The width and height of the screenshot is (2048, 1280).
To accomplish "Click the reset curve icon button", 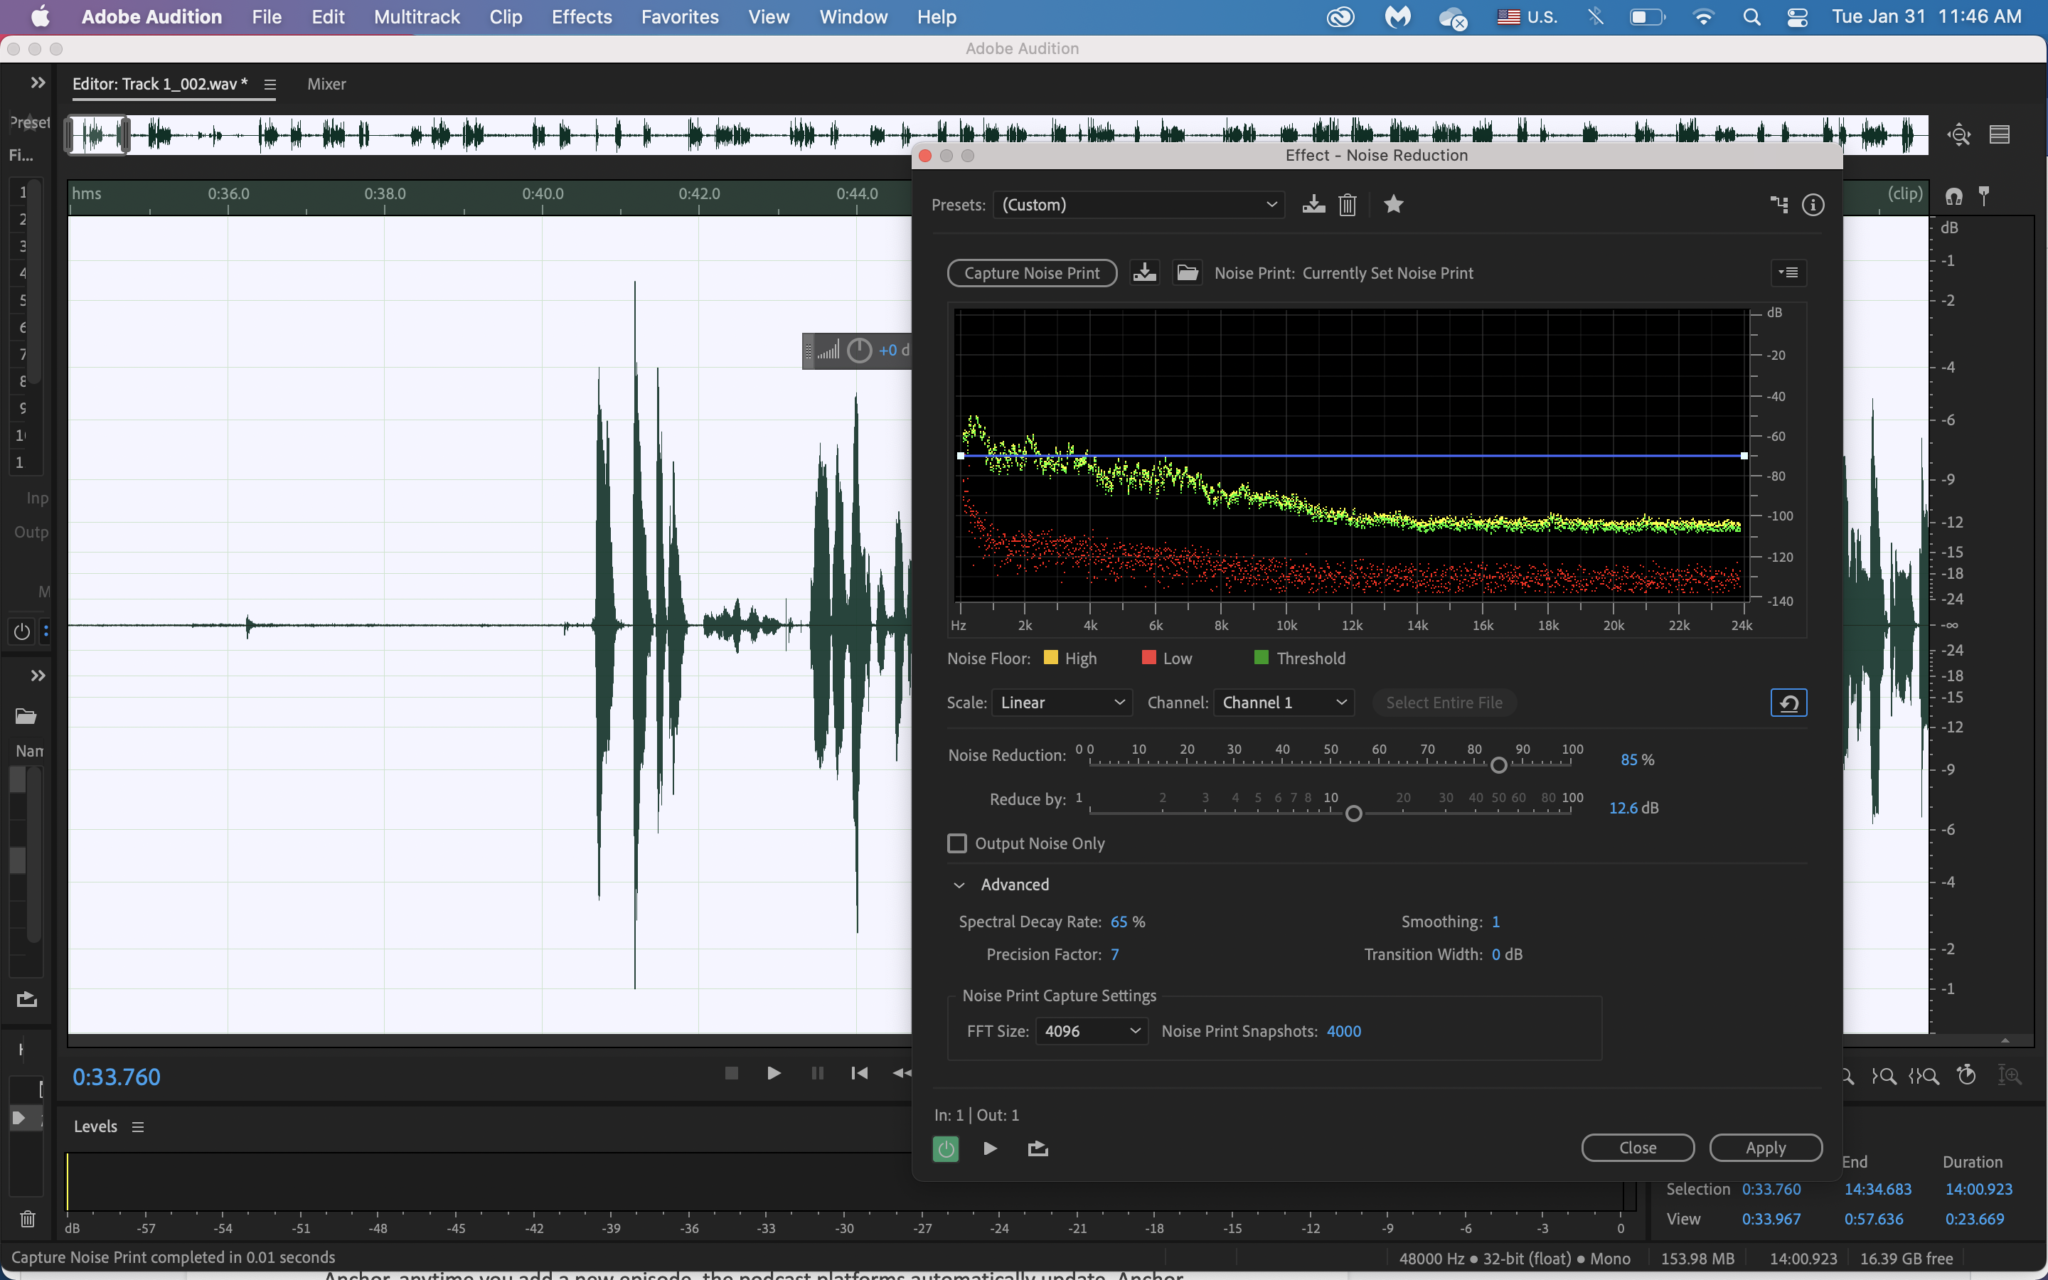I will pos(1788,703).
